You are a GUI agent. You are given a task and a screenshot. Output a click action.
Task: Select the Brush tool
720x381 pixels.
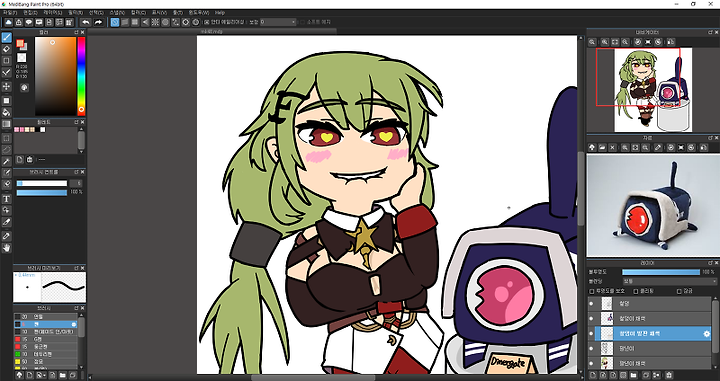[x=6, y=38]
